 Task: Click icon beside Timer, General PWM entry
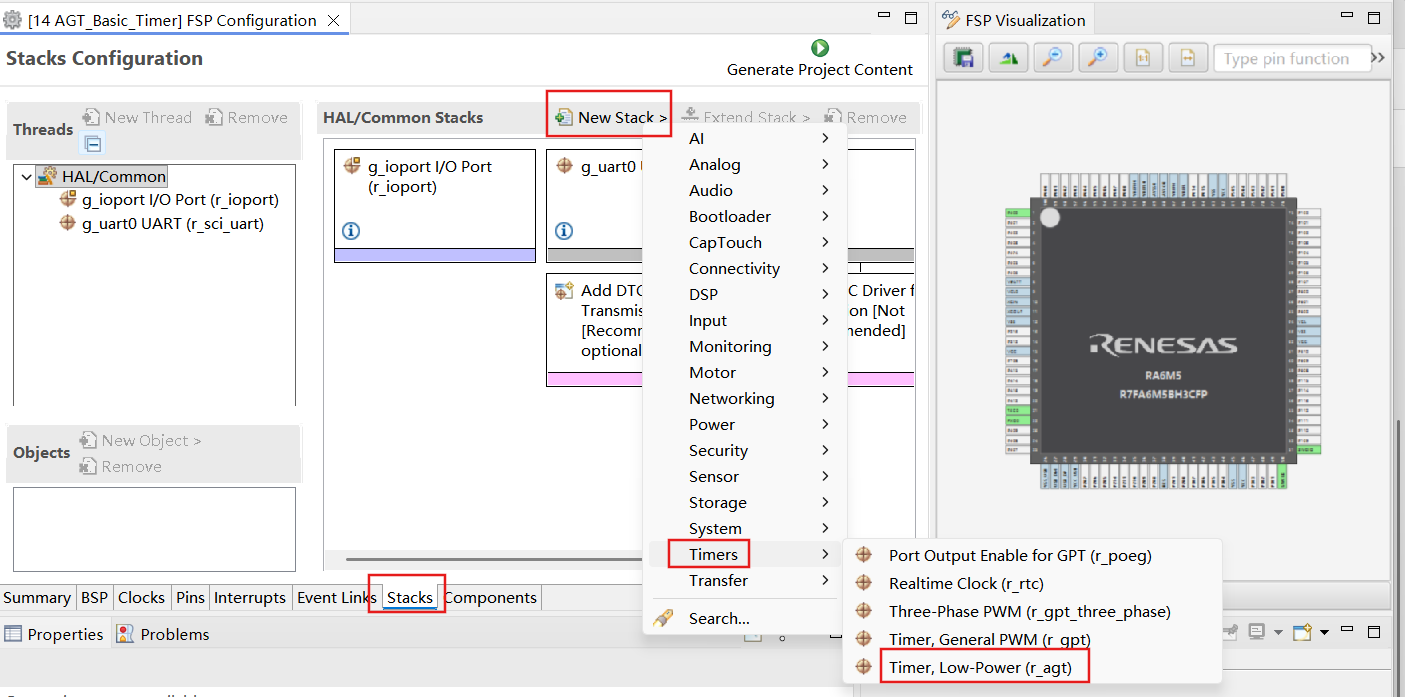coord(865,639)
